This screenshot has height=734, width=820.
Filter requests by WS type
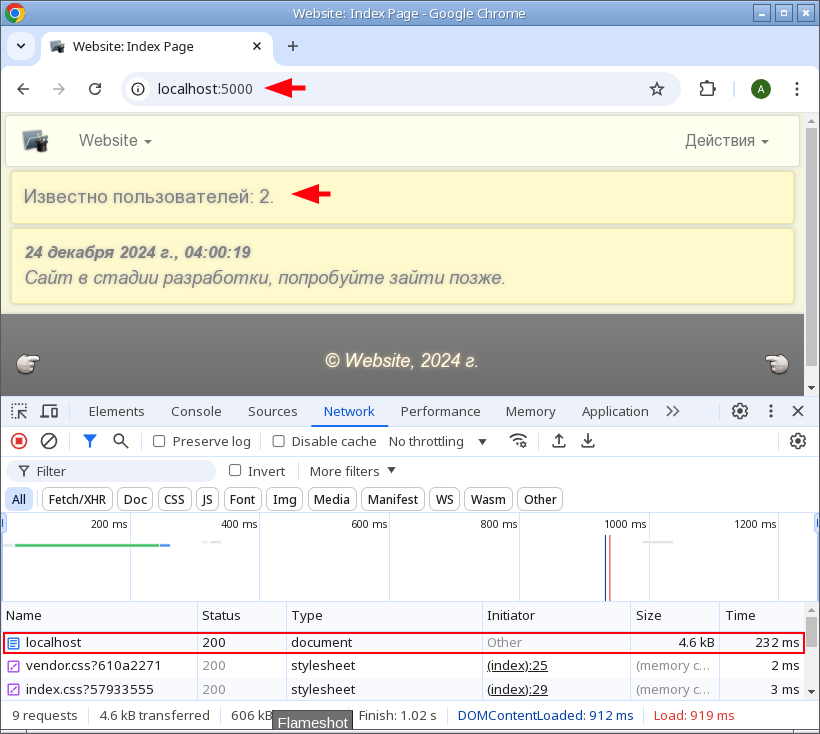click(x=445, y=499)
